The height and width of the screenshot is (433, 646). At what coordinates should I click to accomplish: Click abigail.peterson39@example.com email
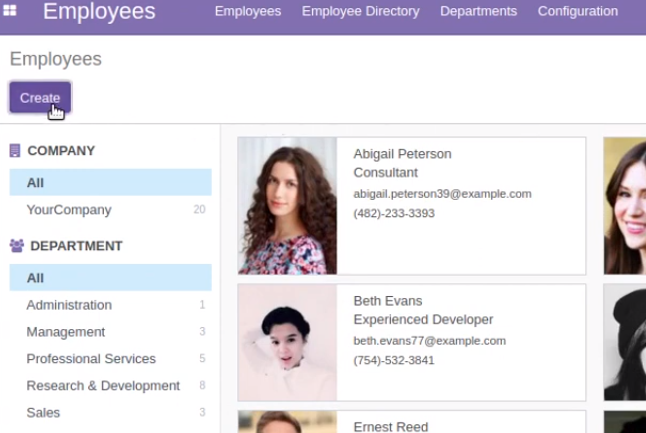[x=442, y=194]
